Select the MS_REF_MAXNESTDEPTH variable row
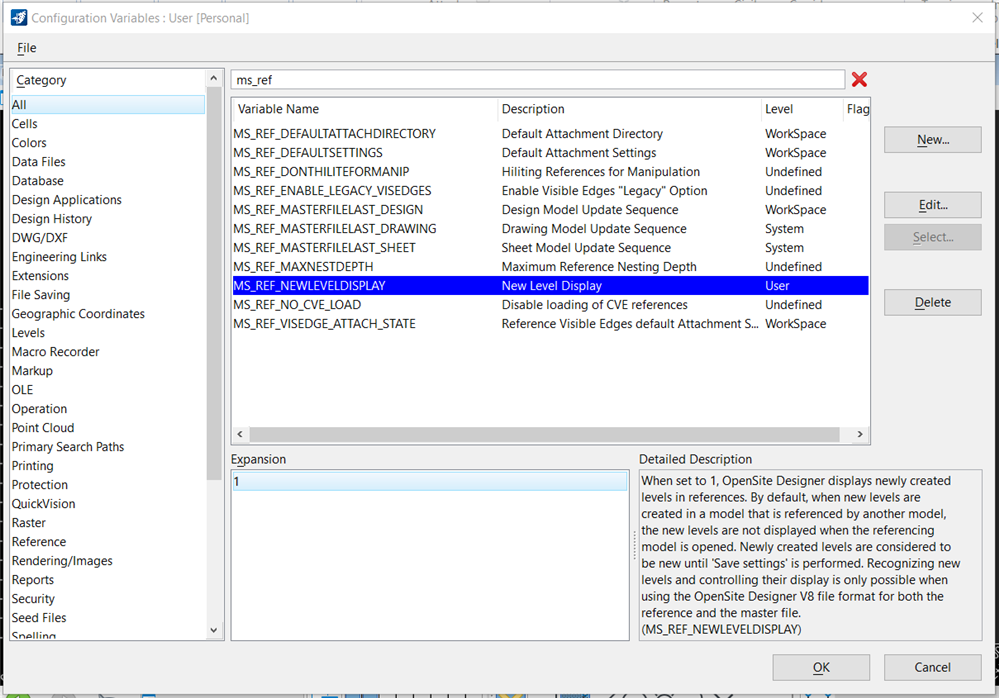The height and width of the screenshot is (698, 999). (550, 267)
